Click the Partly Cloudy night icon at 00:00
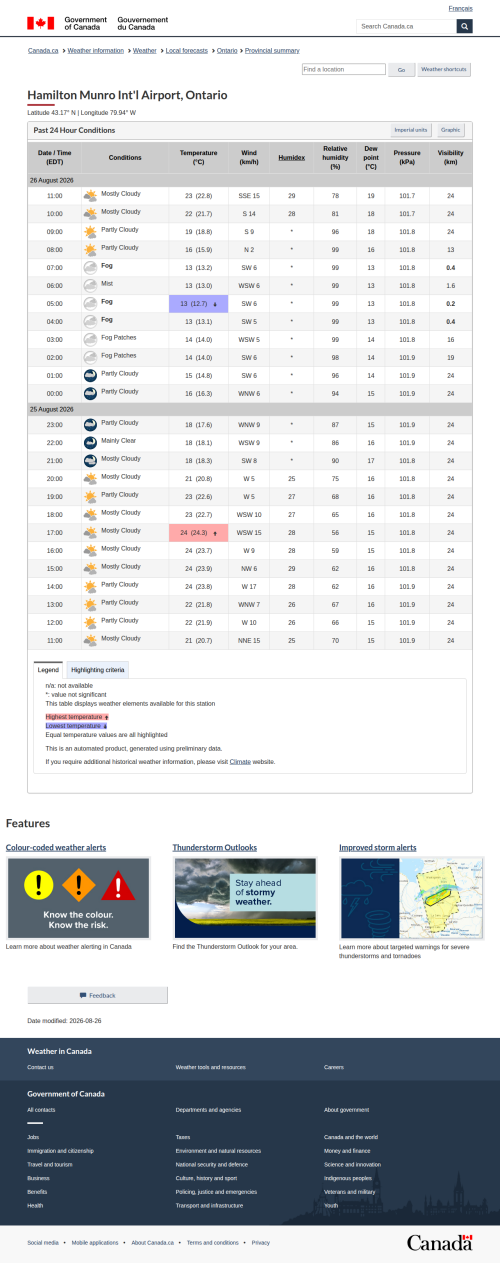 pyautogui.click(x=90, y=393)
